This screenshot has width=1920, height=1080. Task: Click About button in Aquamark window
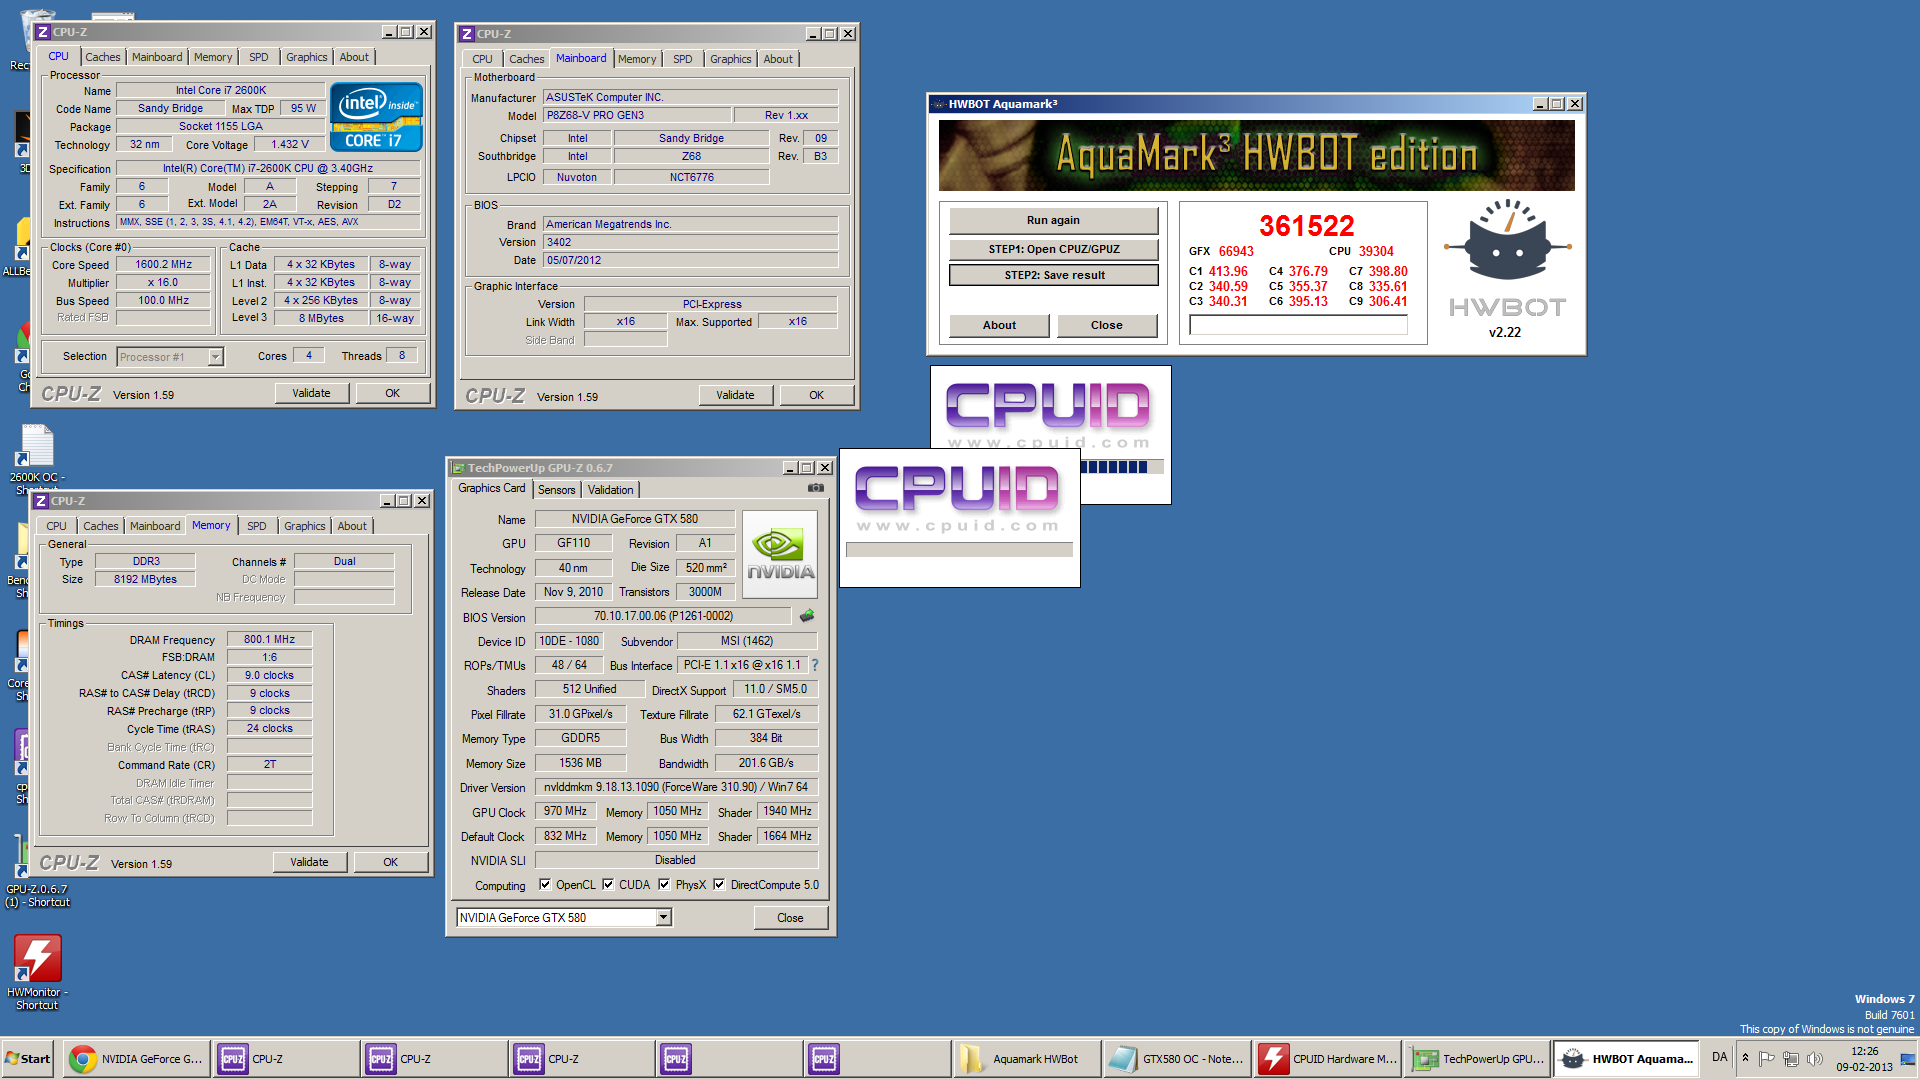pyautogui.click(x=999, y=325)
